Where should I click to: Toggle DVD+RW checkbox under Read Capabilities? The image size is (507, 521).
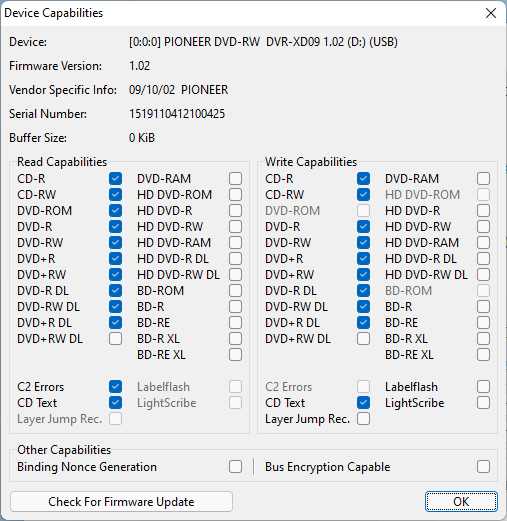pos(115,275)
